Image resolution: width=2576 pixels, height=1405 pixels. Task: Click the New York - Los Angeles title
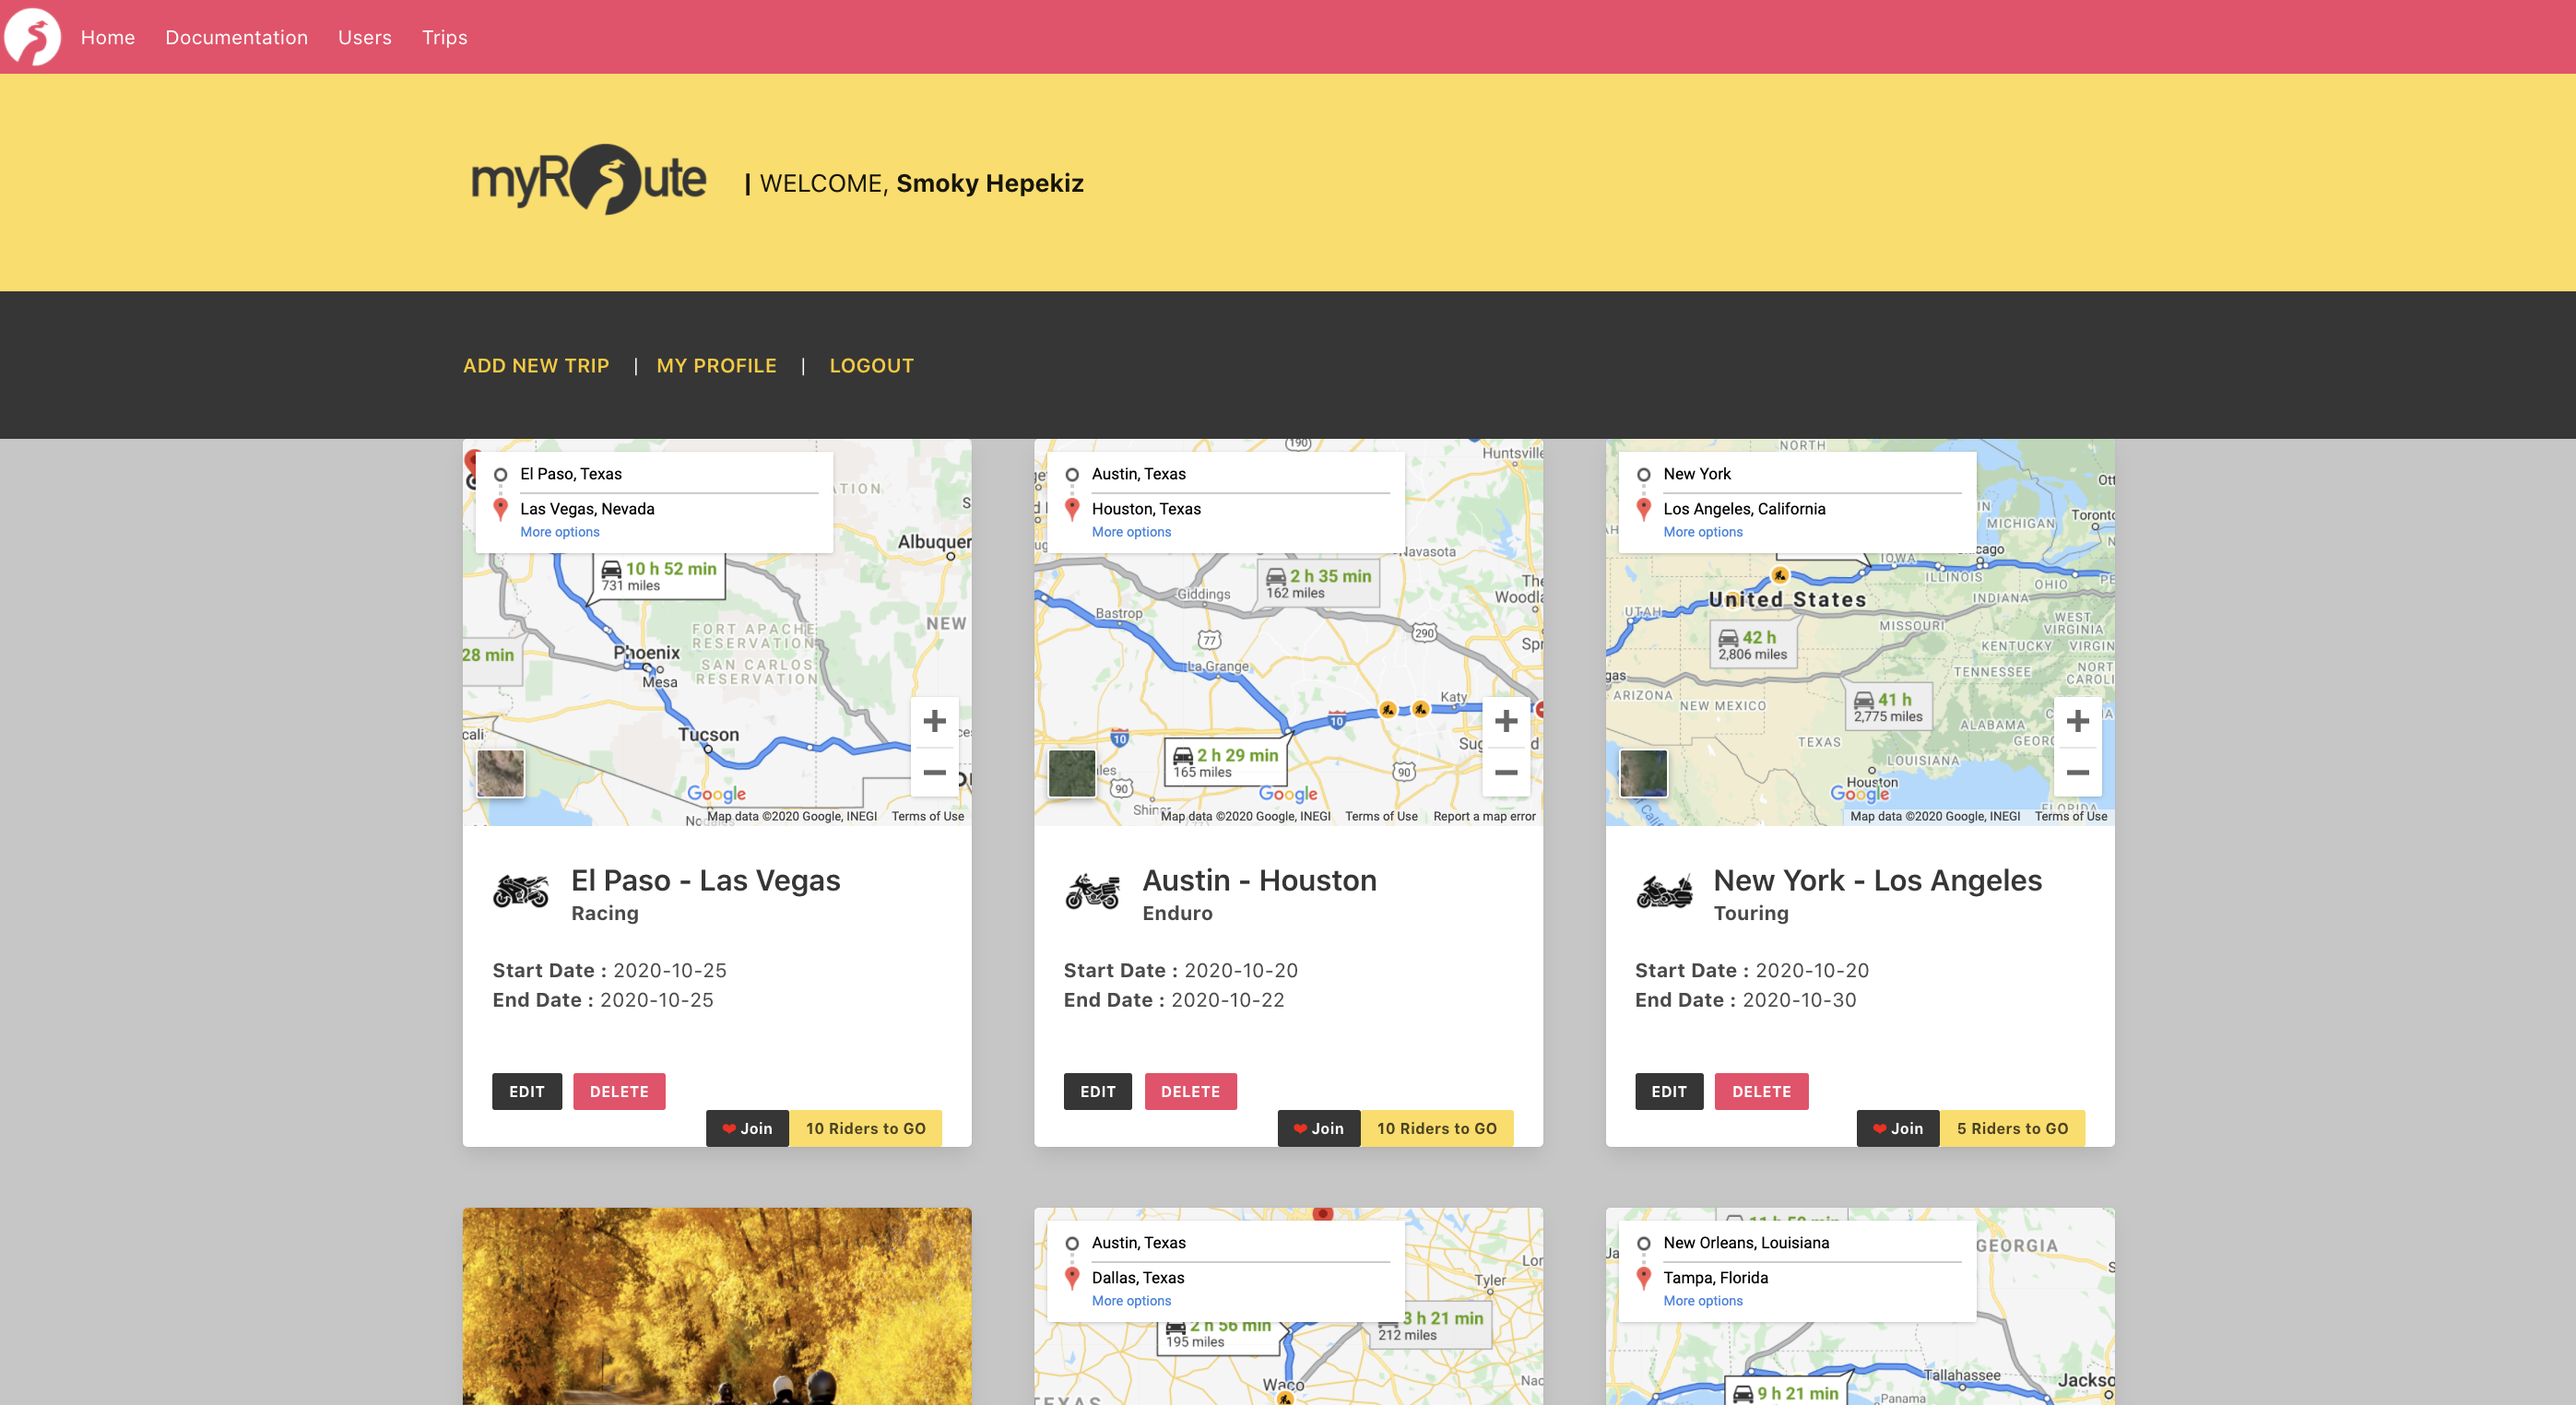(x=1877, y=880)
